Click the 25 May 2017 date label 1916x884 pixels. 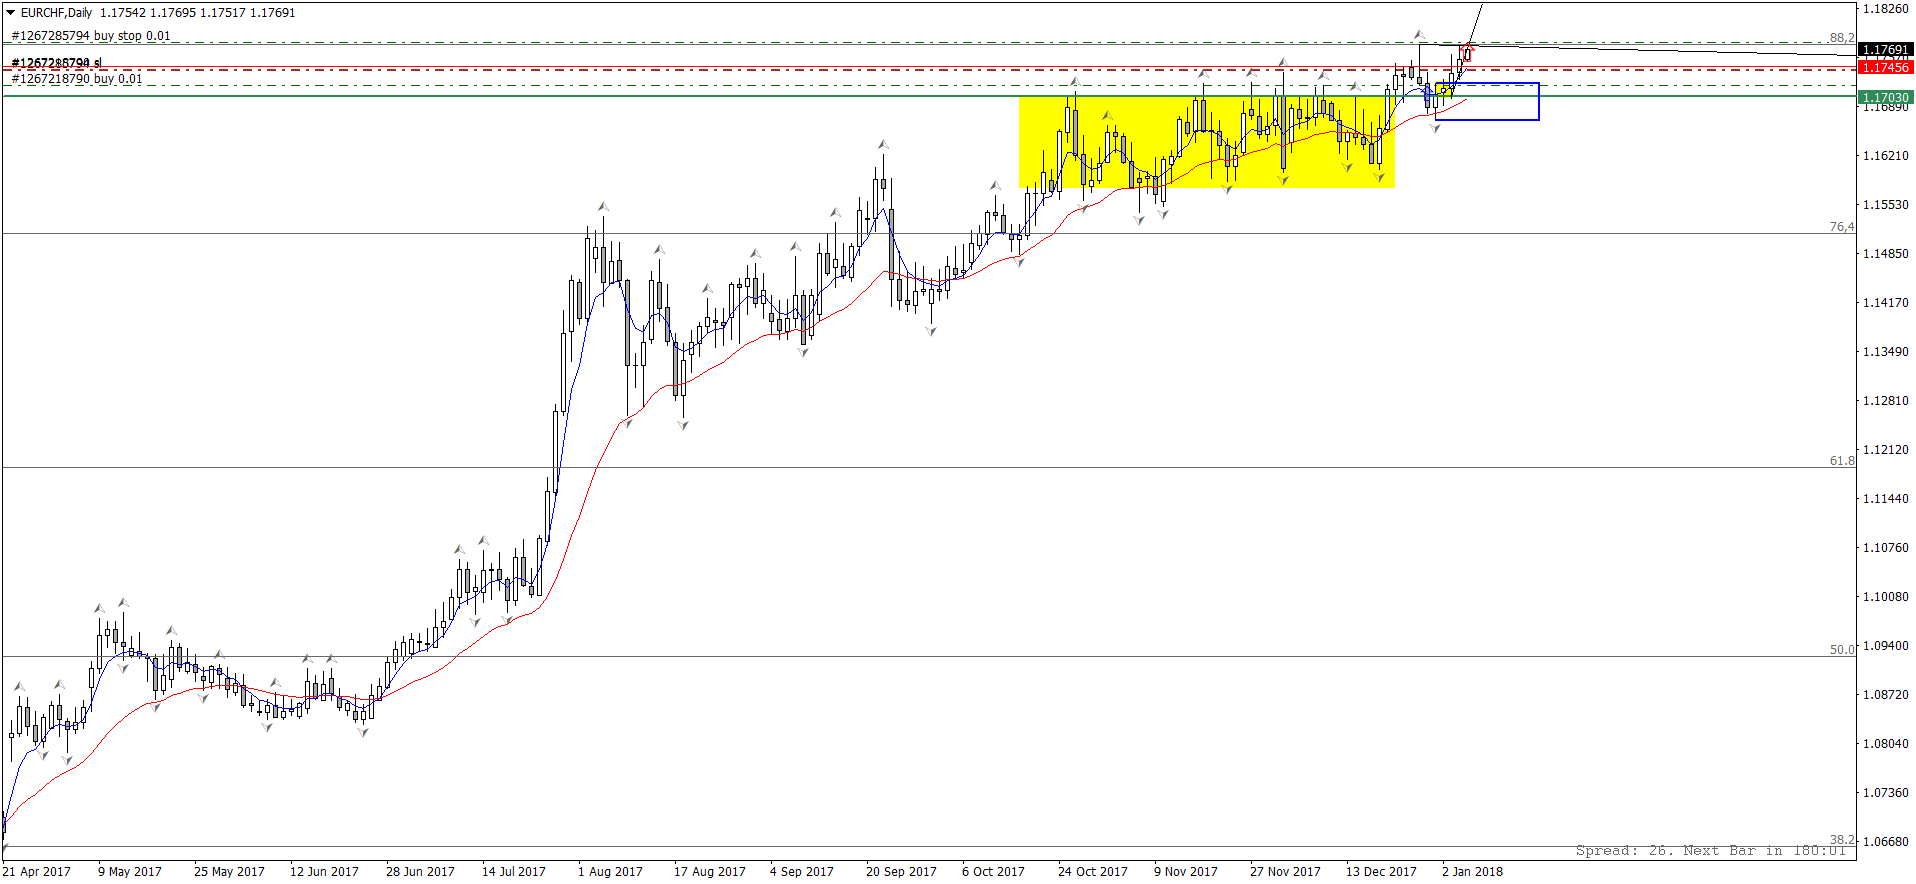(229, 872)
